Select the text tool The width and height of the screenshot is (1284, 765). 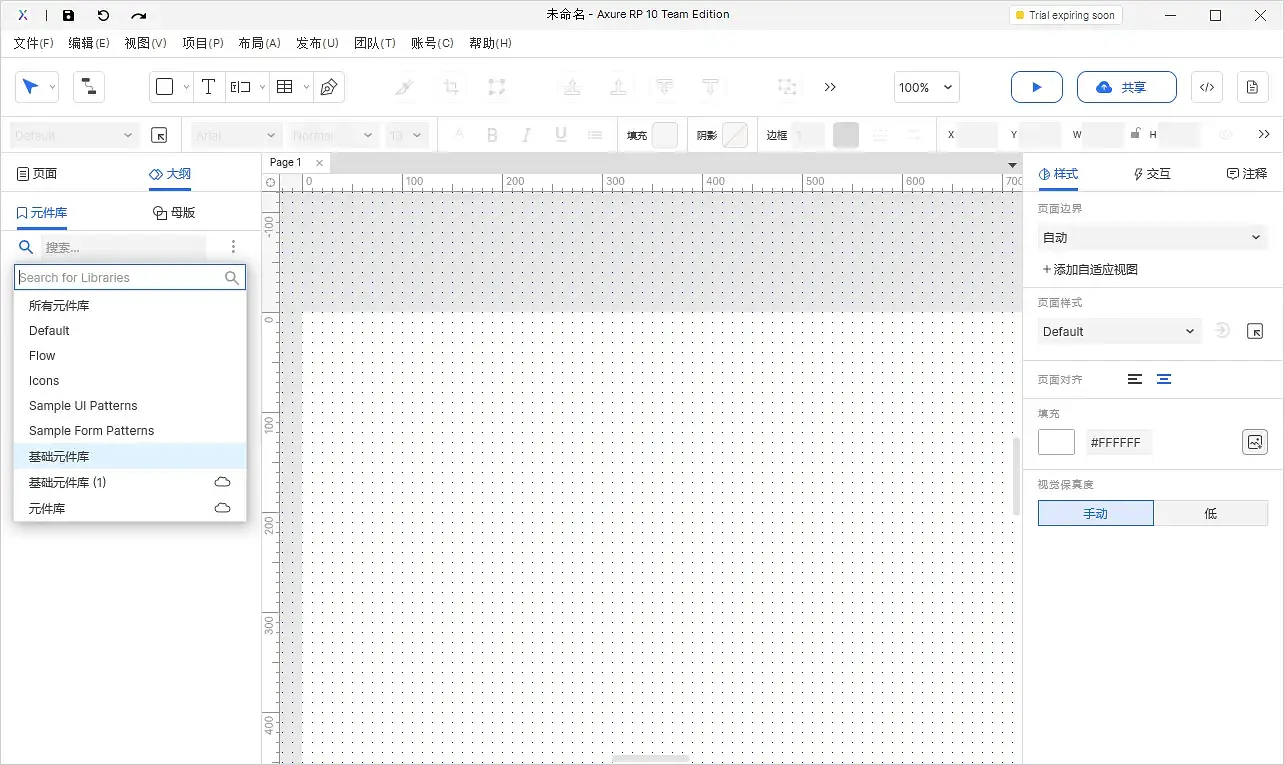pos(208,87)
